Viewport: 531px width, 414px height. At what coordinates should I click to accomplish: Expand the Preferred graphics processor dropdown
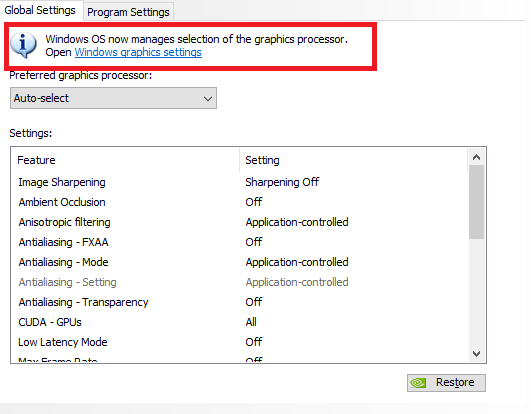[113, 98]
